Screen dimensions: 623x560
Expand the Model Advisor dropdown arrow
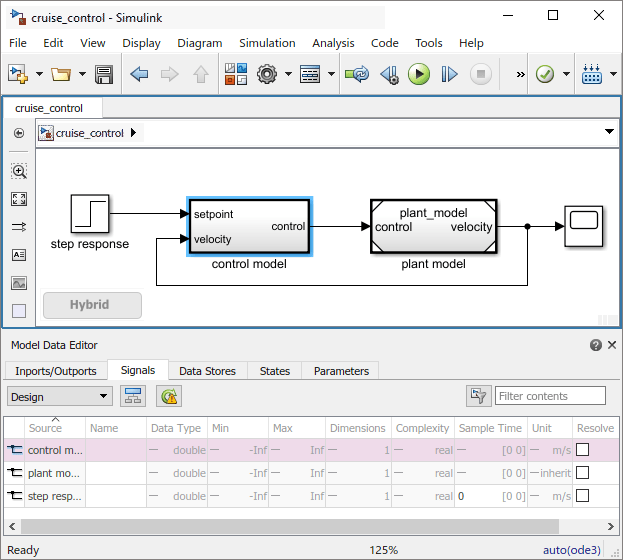click(x=567, y=74)
